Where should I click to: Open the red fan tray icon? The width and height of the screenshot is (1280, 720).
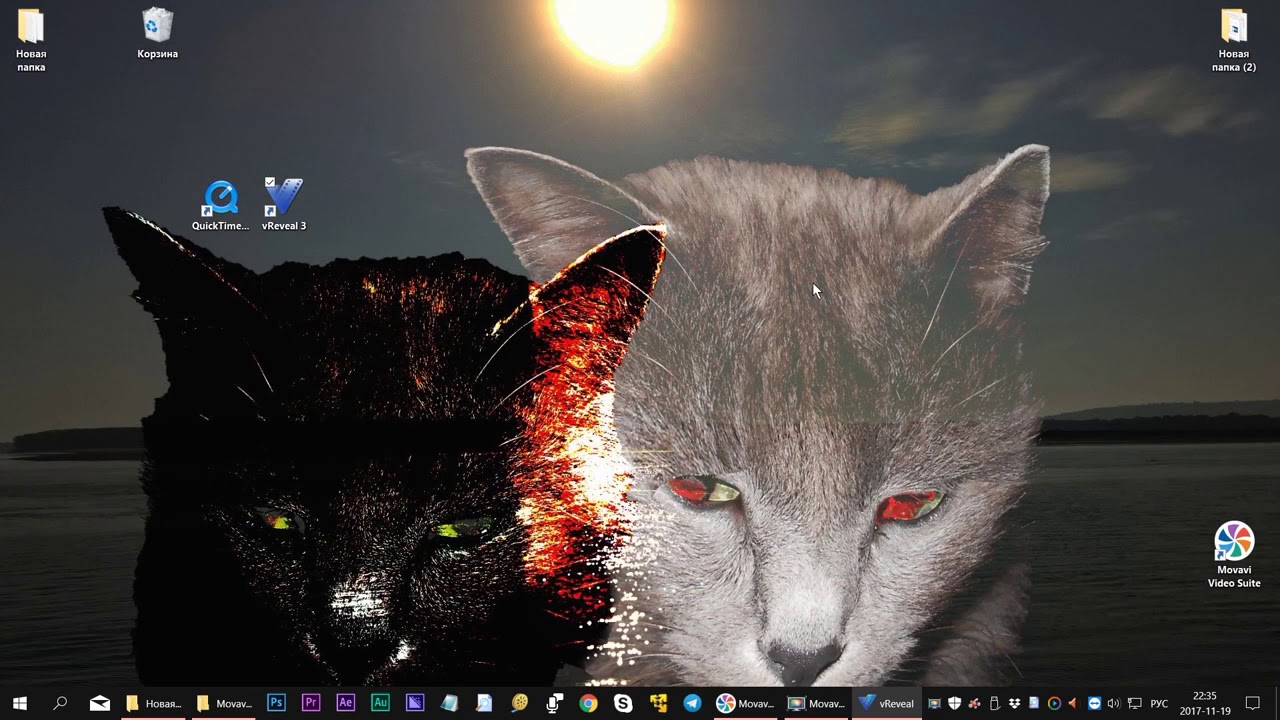[x=974, y=703]
